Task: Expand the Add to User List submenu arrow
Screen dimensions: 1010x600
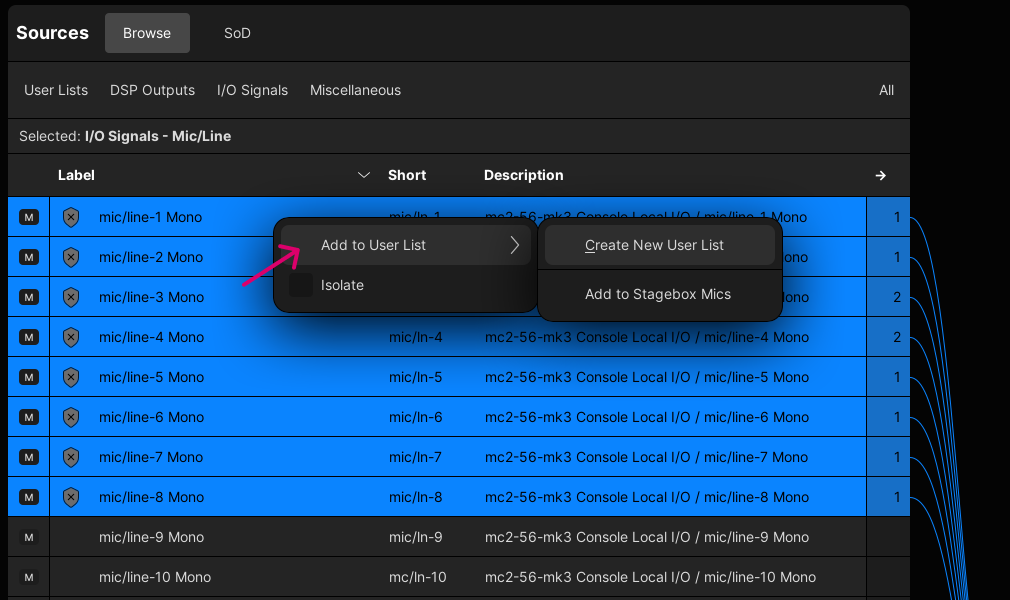Action: [515, 245]
